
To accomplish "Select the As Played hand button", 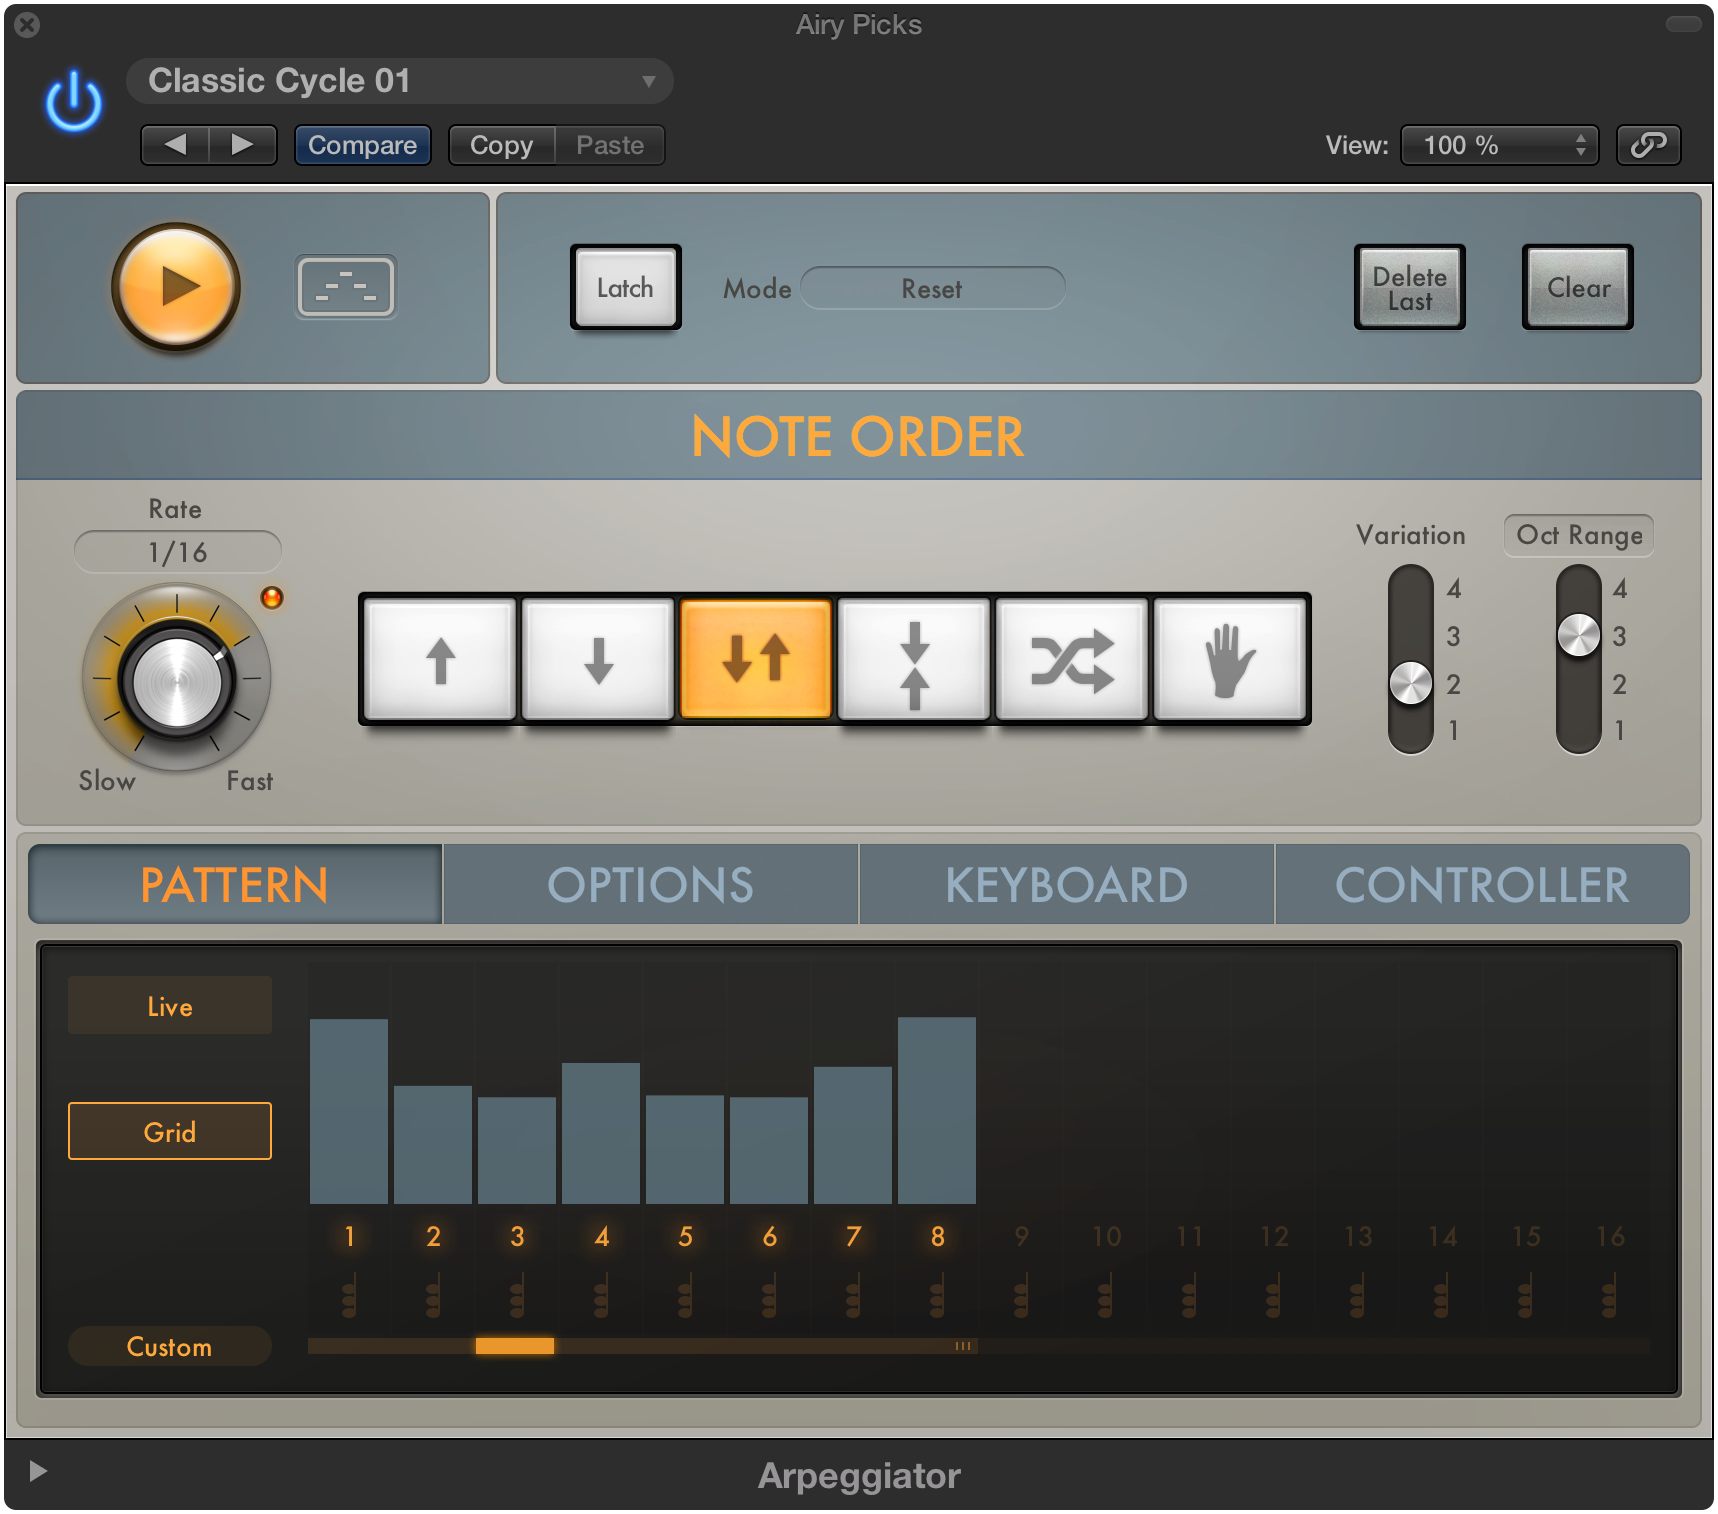I will [x=1230, y=659].
